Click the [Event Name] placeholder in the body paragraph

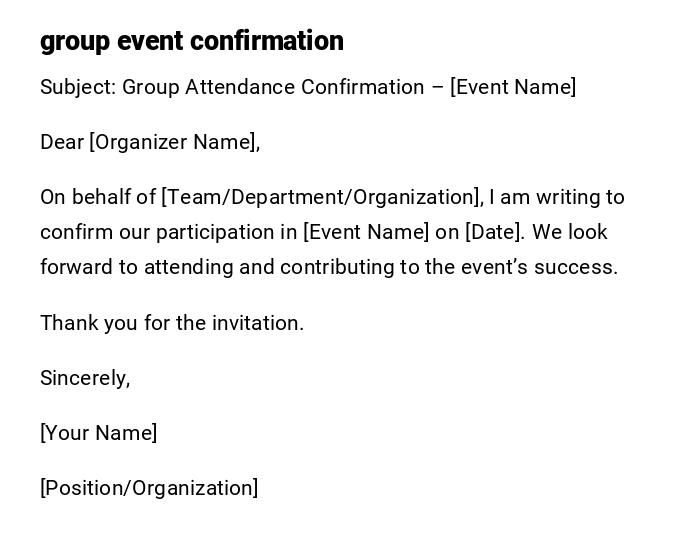pos(366,232)
